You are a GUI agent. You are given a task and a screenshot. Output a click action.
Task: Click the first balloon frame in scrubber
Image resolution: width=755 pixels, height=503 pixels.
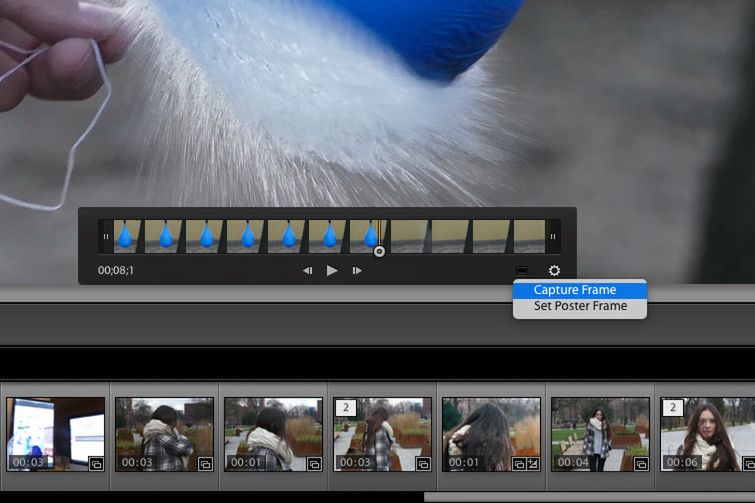[x=127, y=236]
